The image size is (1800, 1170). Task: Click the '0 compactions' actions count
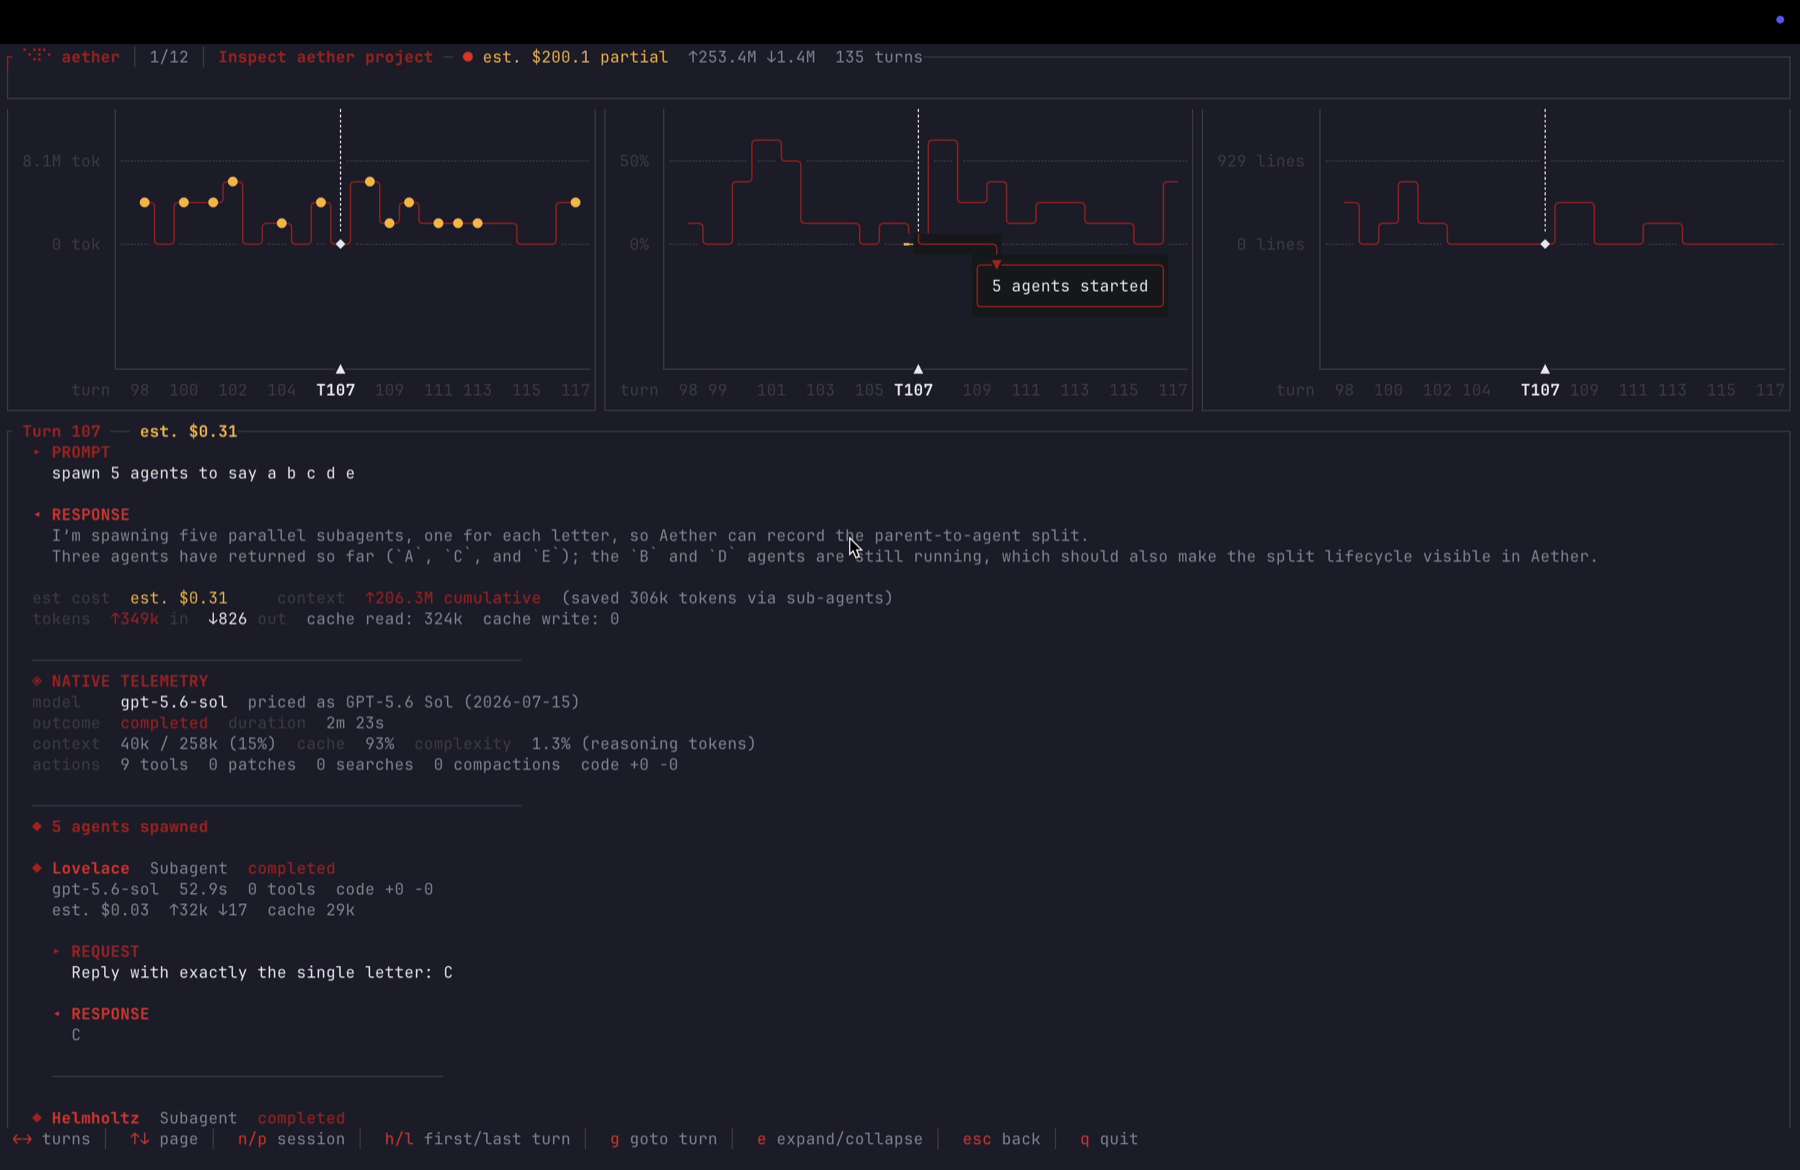pyautogui.click(x=497, y=765)
